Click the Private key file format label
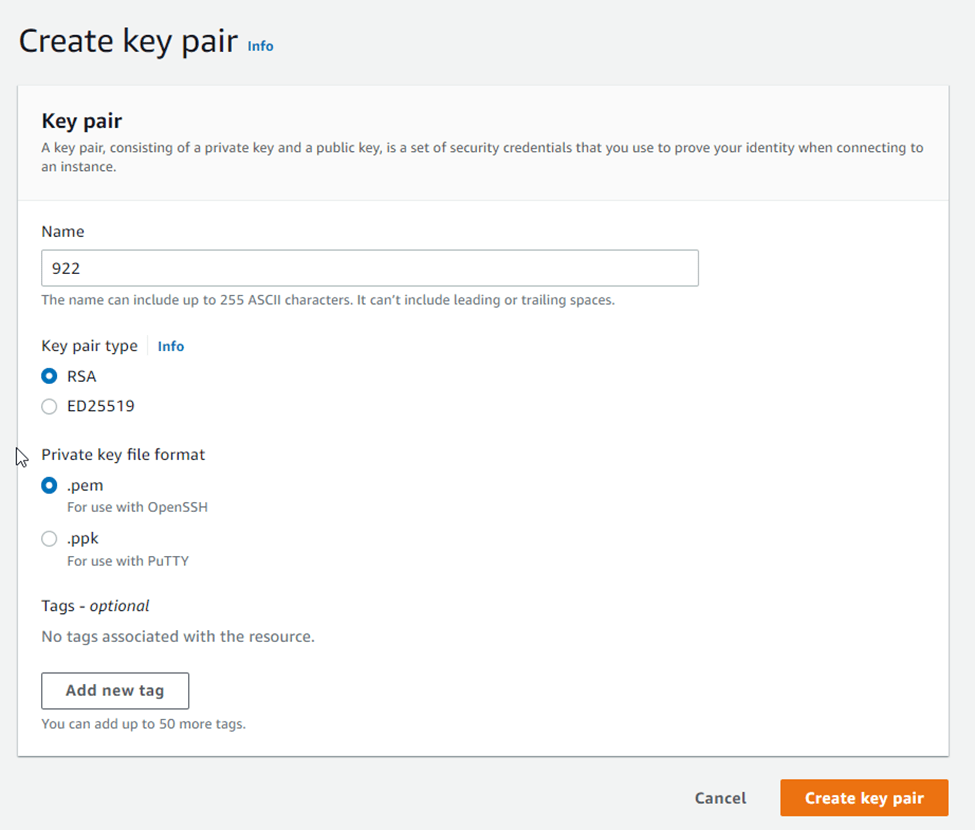The height and width of the screenshot is (830, 975). coord(123,454)
